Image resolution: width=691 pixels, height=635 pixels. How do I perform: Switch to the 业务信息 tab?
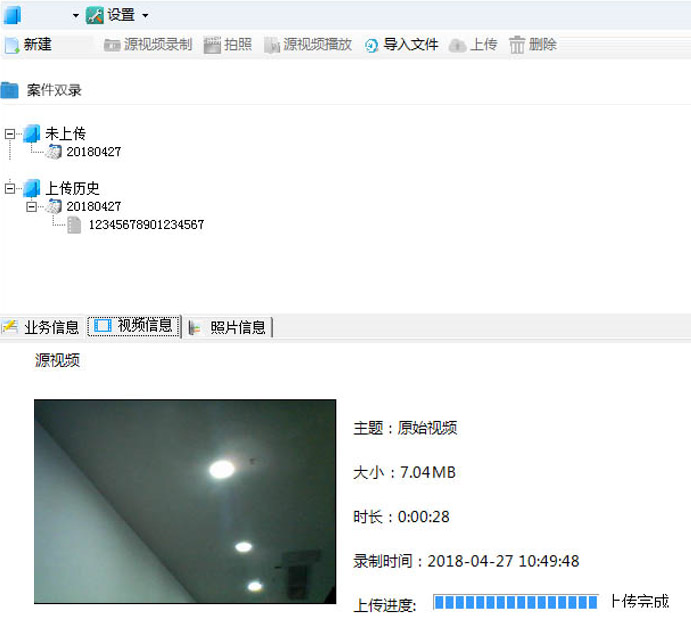41,327
